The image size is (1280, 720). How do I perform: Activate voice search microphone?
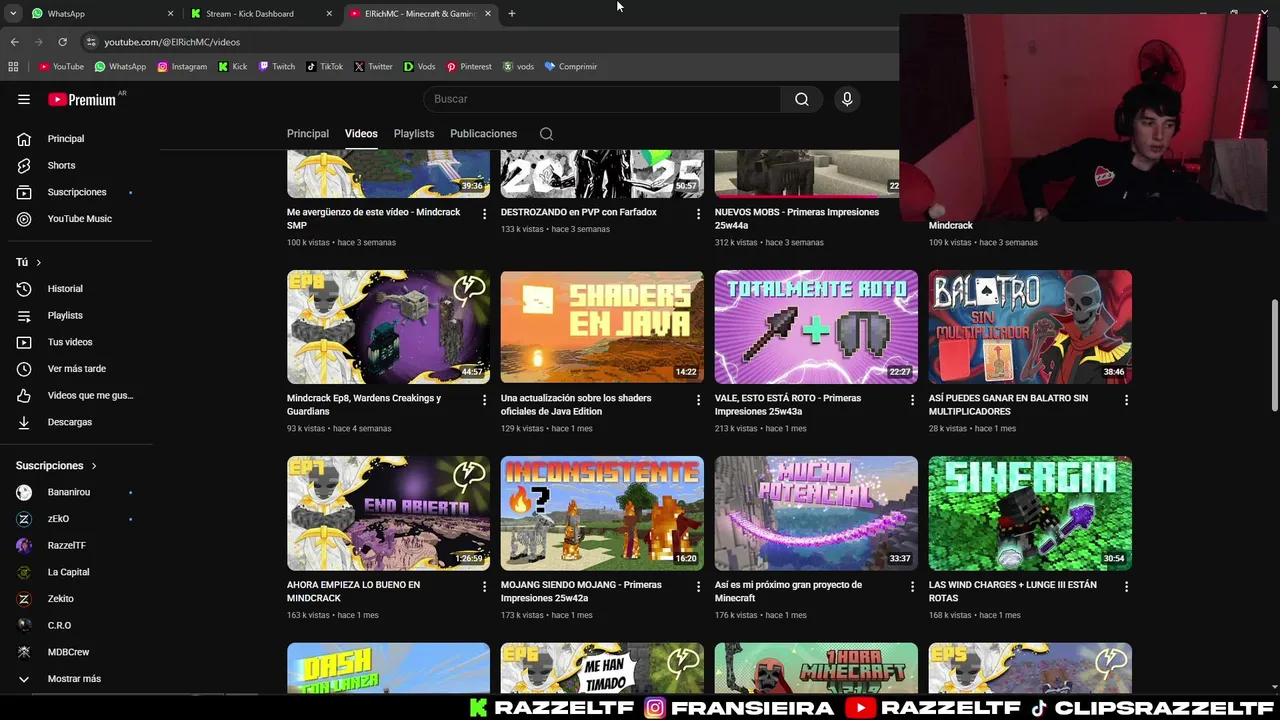(847, 99)
